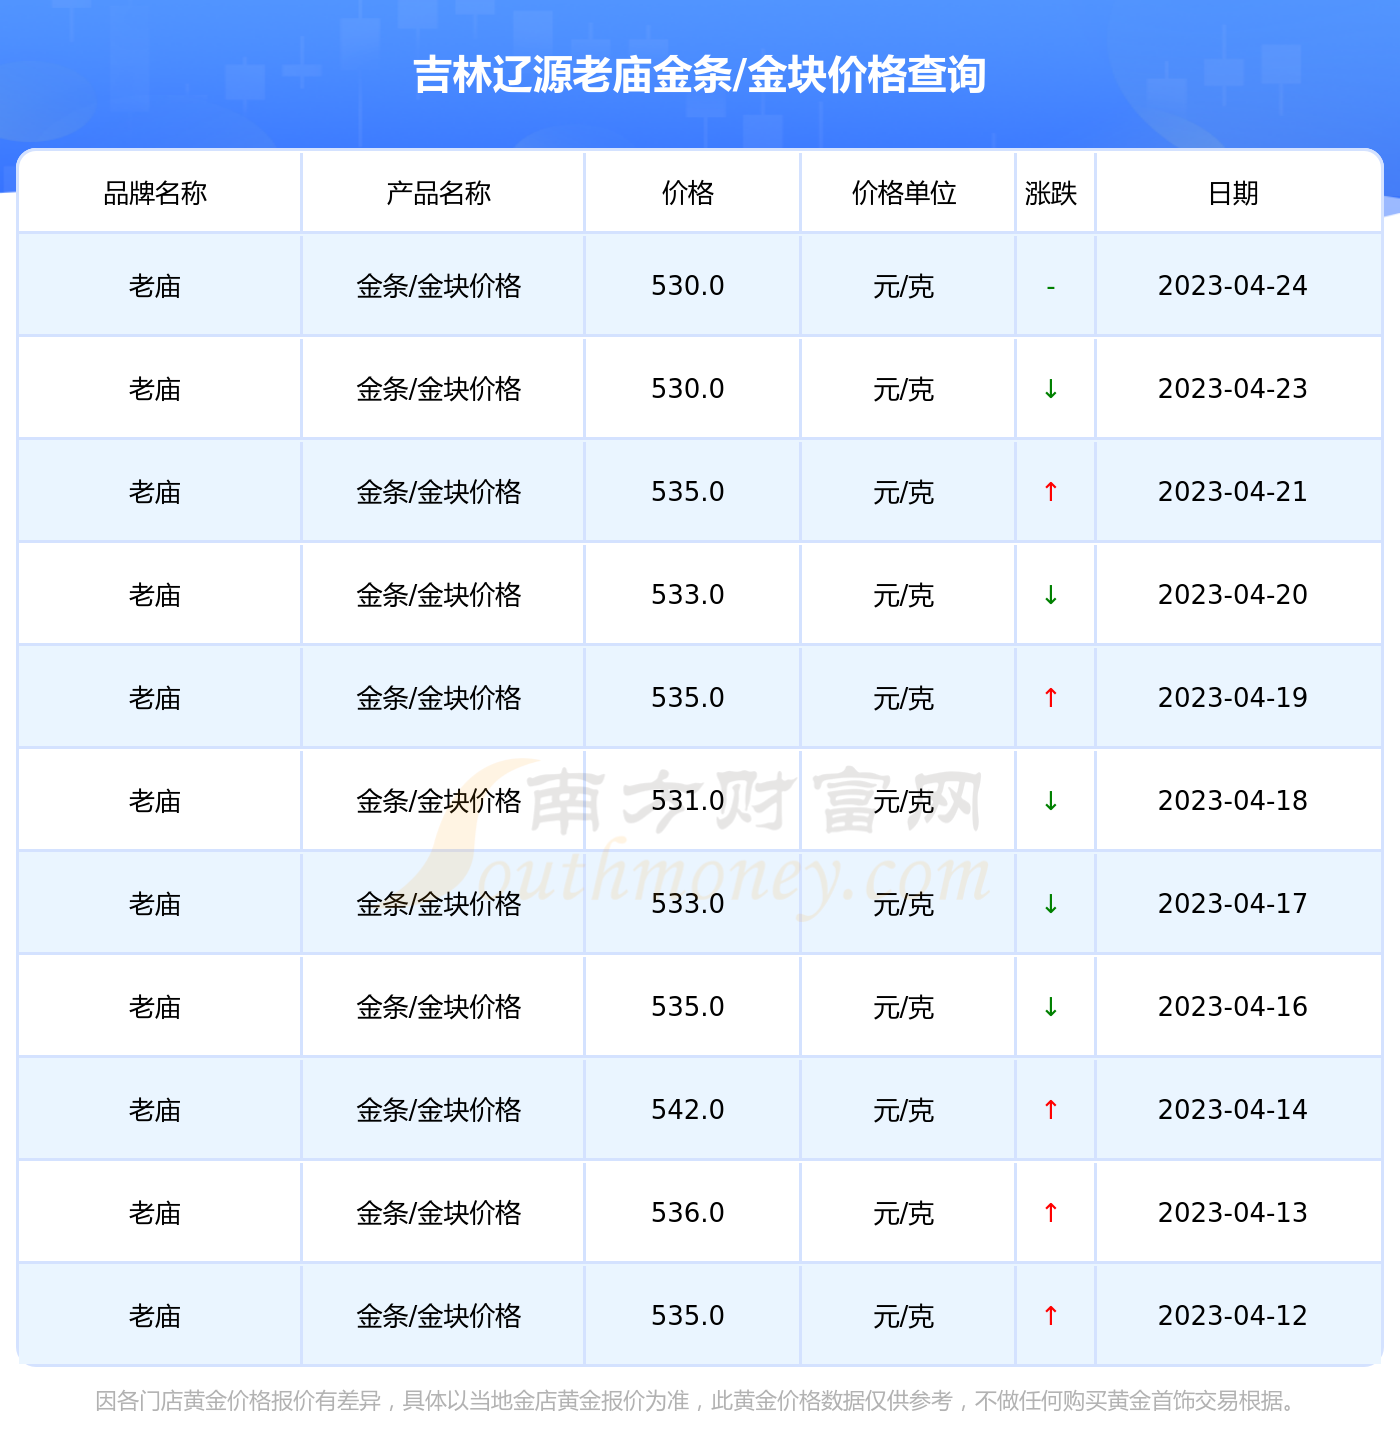Select the date 2023-04-19
1400x1455 pixels.
click(1233, 698)
